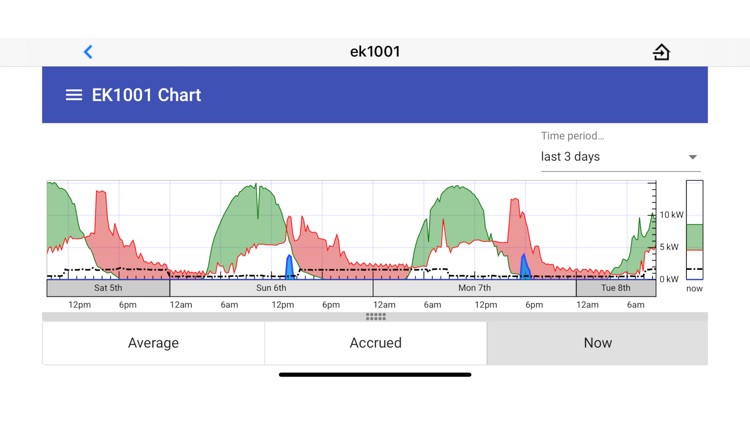Open the Time period dropdown
The width and height of the screenshot is (750, 422).
(x=620, y=157)
